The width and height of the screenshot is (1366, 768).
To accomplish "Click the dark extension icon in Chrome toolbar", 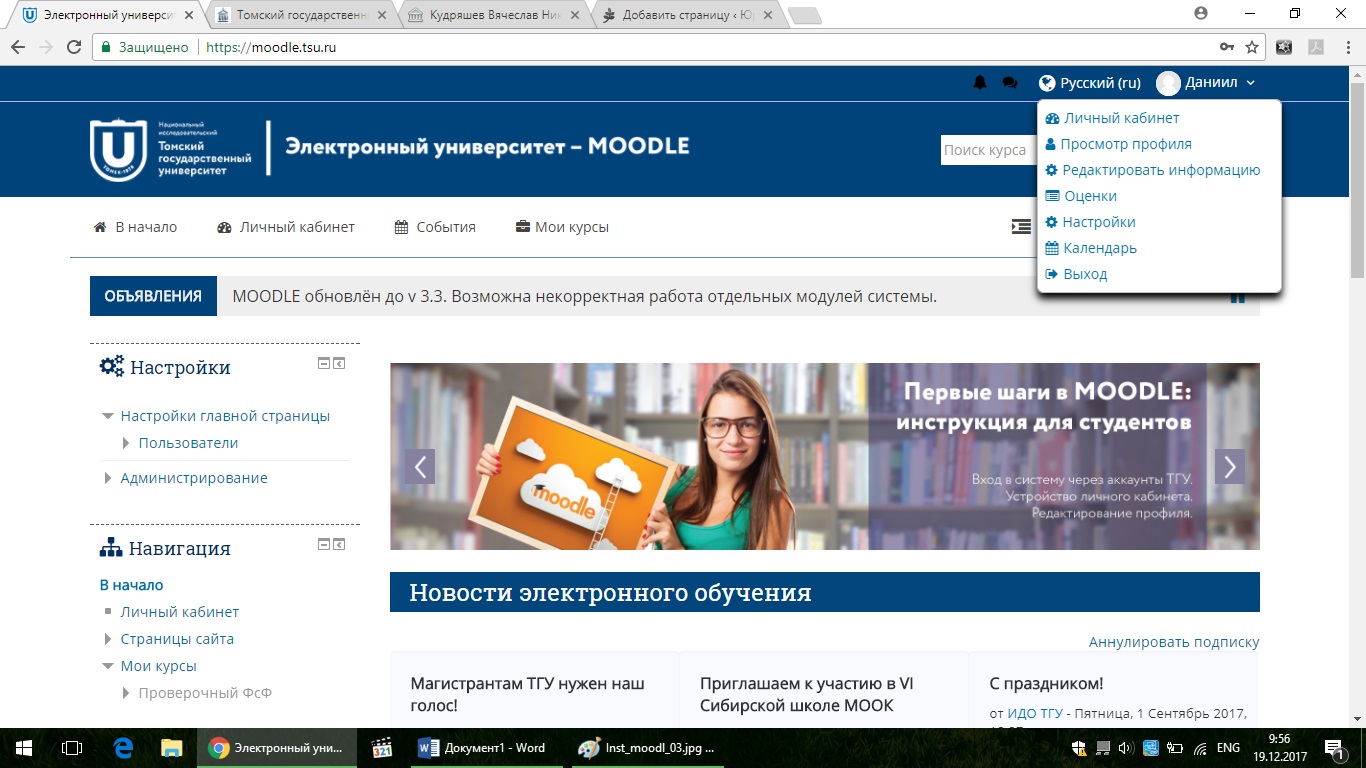I will tap(1284, 47).
